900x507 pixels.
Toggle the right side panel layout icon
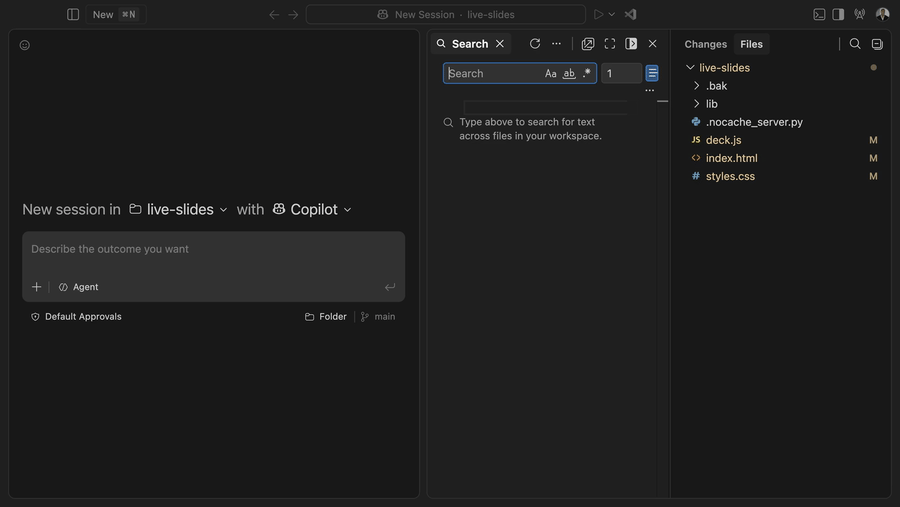click(838, 14)
